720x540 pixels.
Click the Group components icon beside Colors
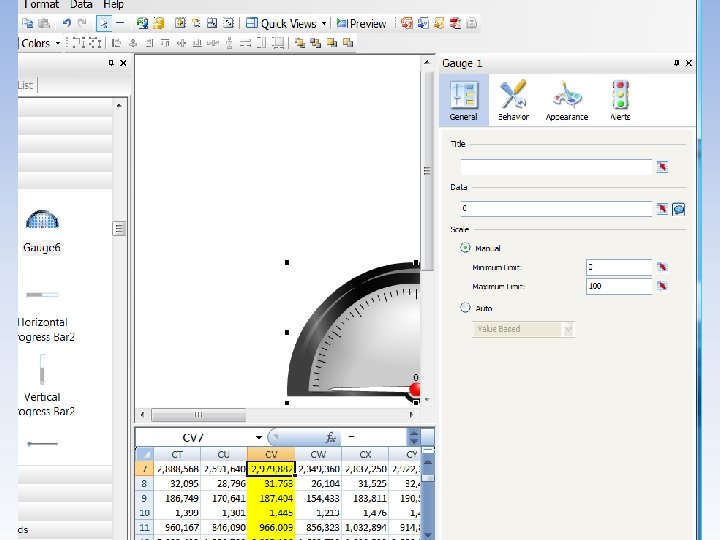click(79, 43)
